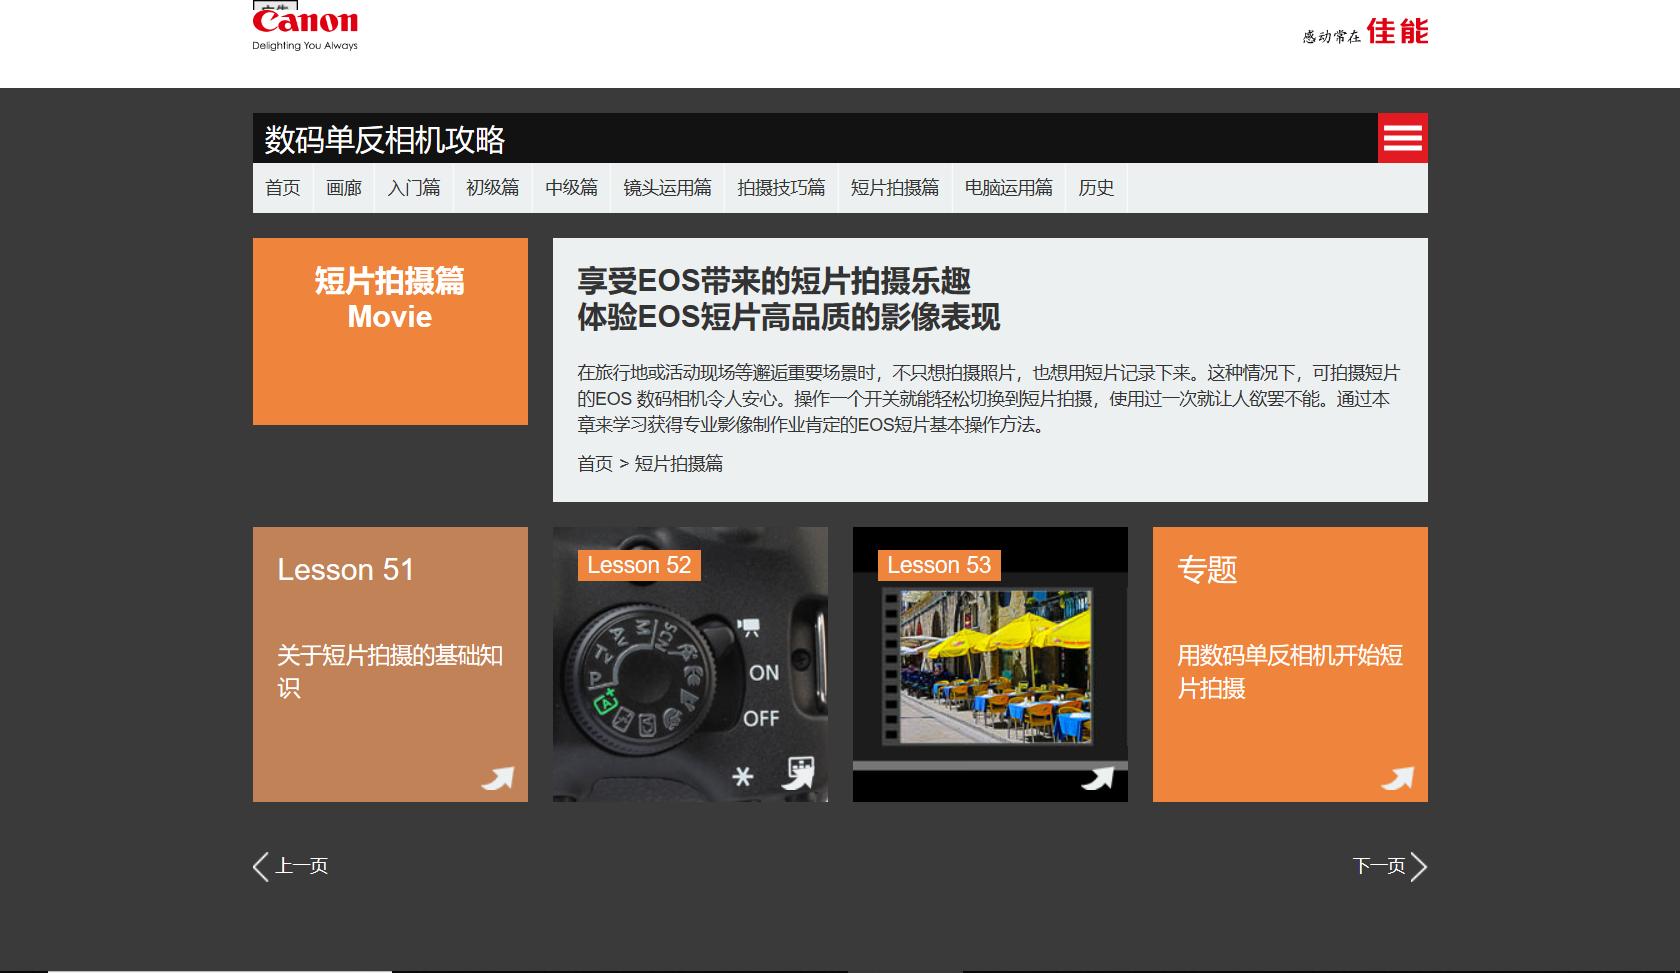Open the 入门篇 section
Viewport: 1680px width, 973px height.
click(x=413, y=187)
